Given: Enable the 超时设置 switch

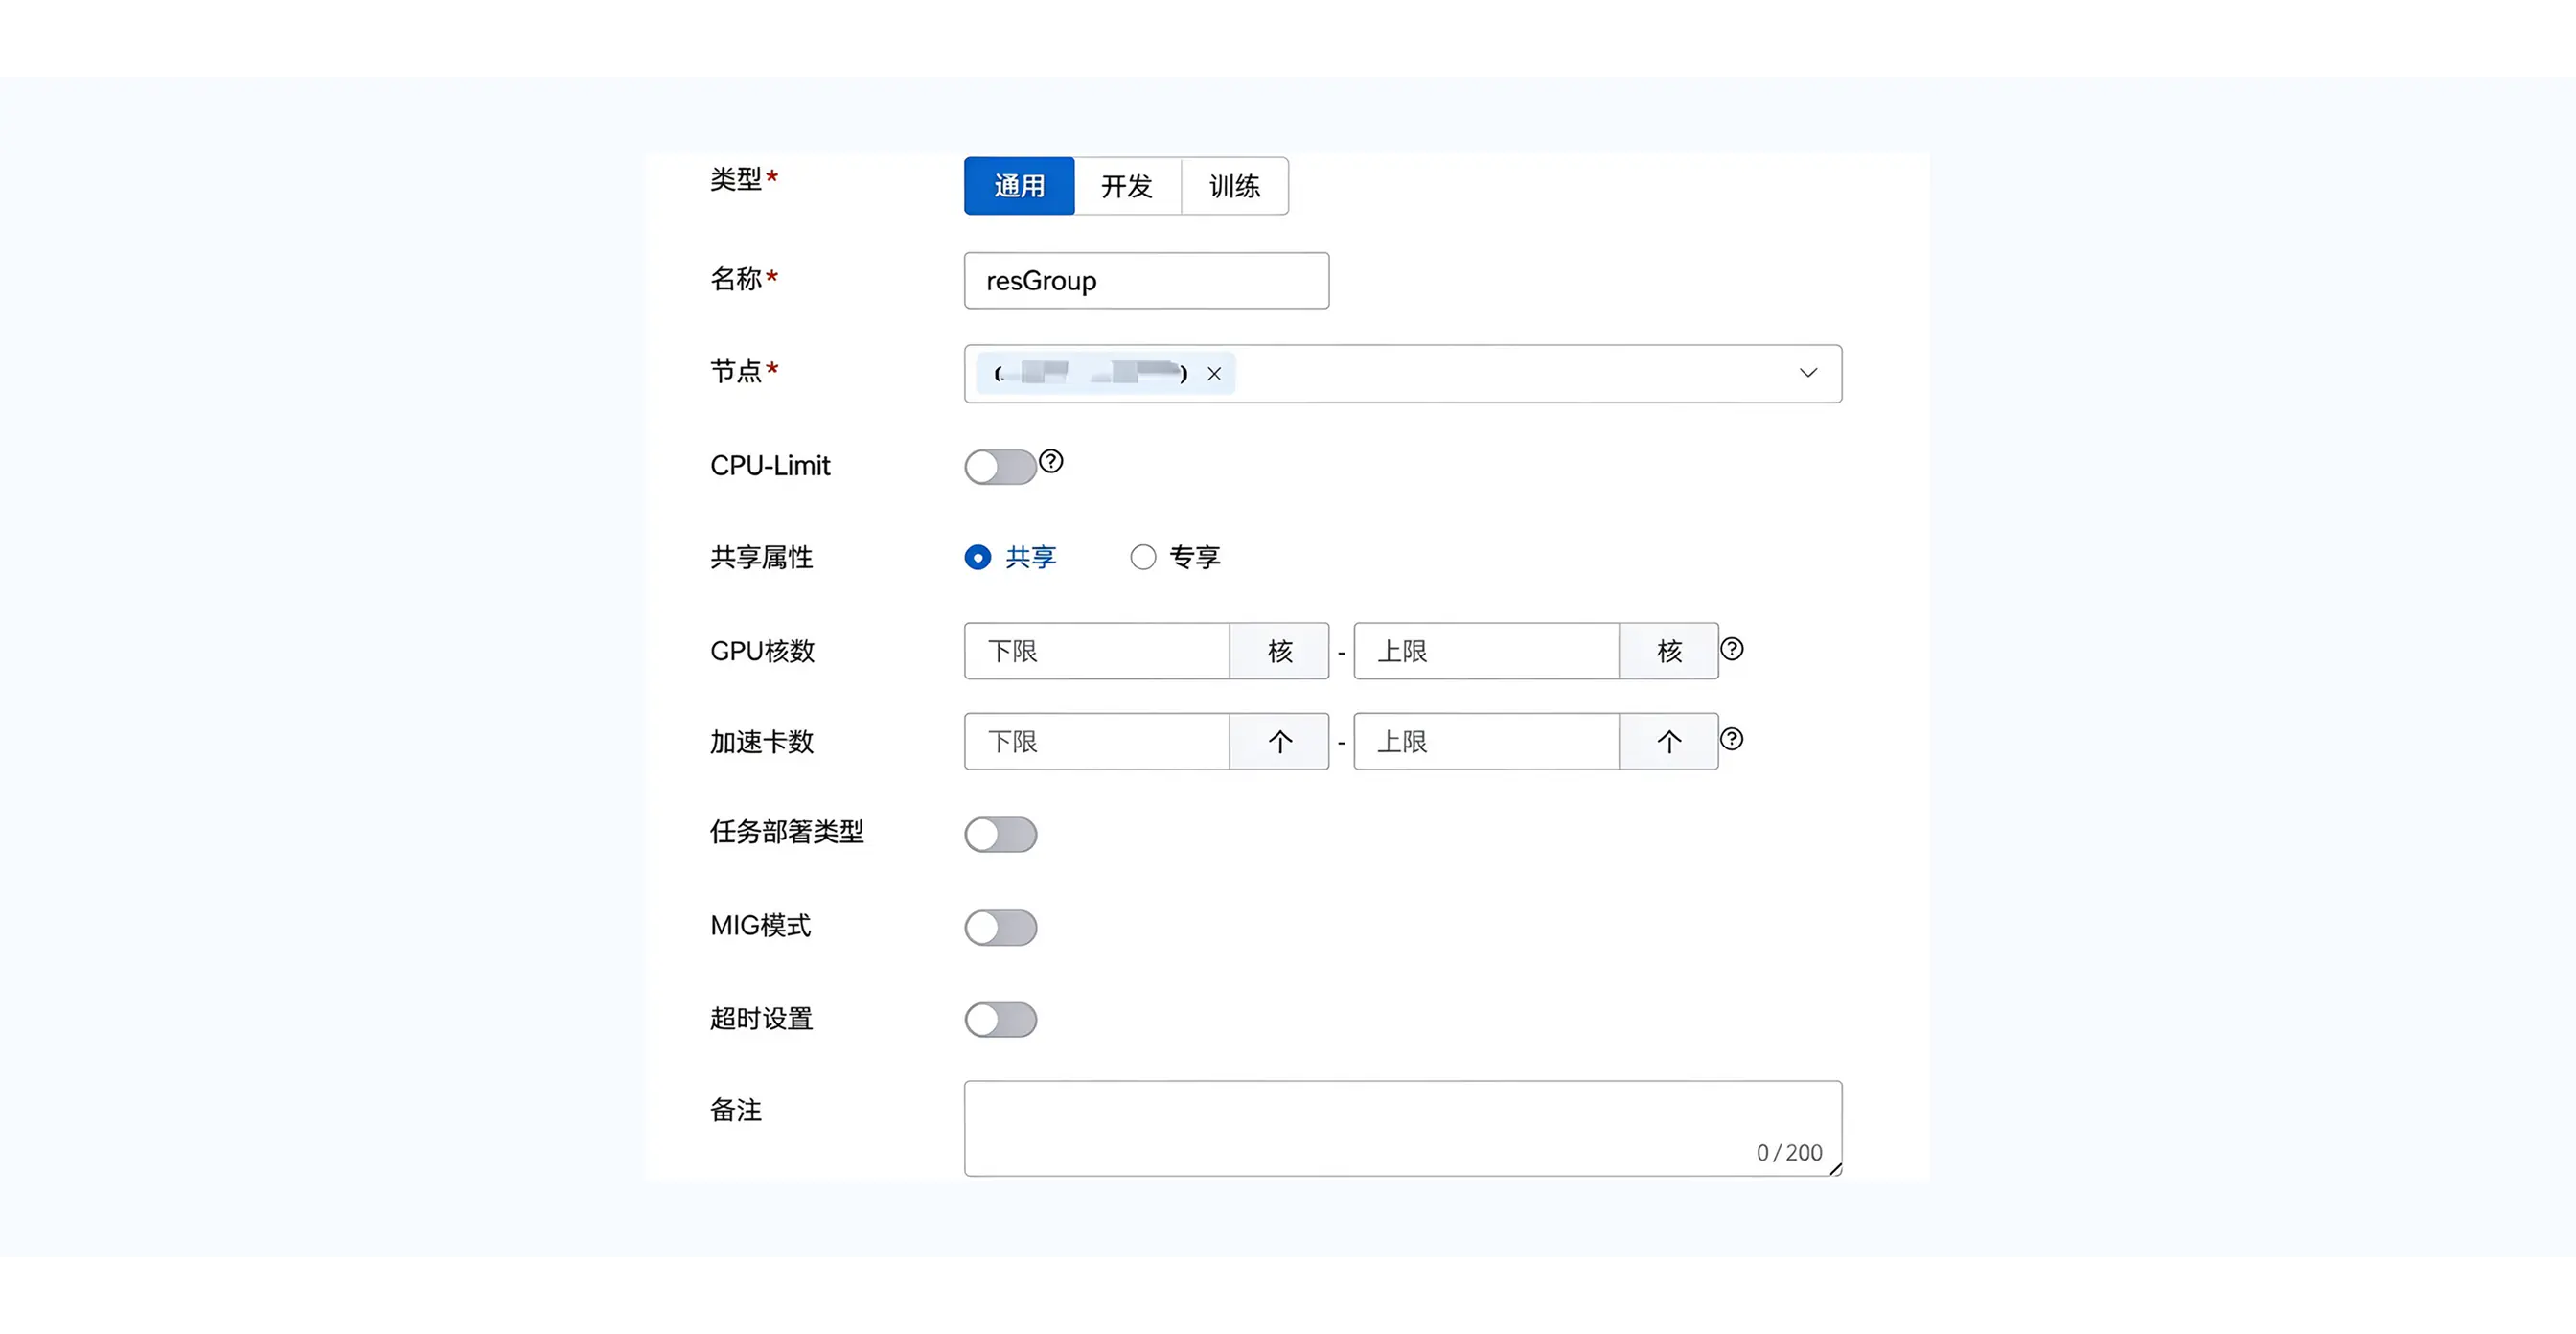Looking at the screenshot, I should 1000,1020.
